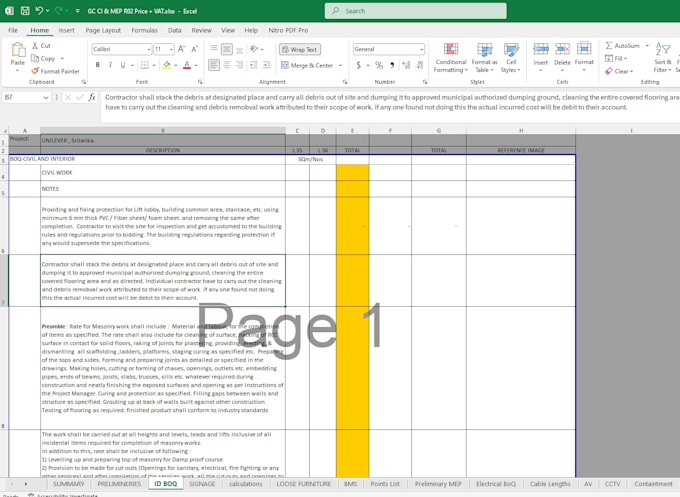This screenshot has width=680, height=497.
Task: Click the Percent Style icon
Action: [x=379, y=65]
